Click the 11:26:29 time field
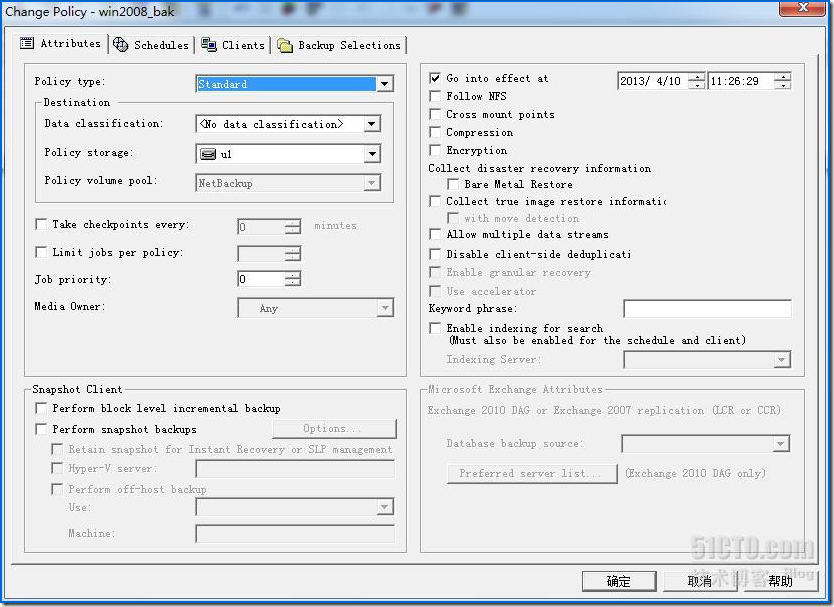Viewport: 834px width, 607px height. coord(741,81)
